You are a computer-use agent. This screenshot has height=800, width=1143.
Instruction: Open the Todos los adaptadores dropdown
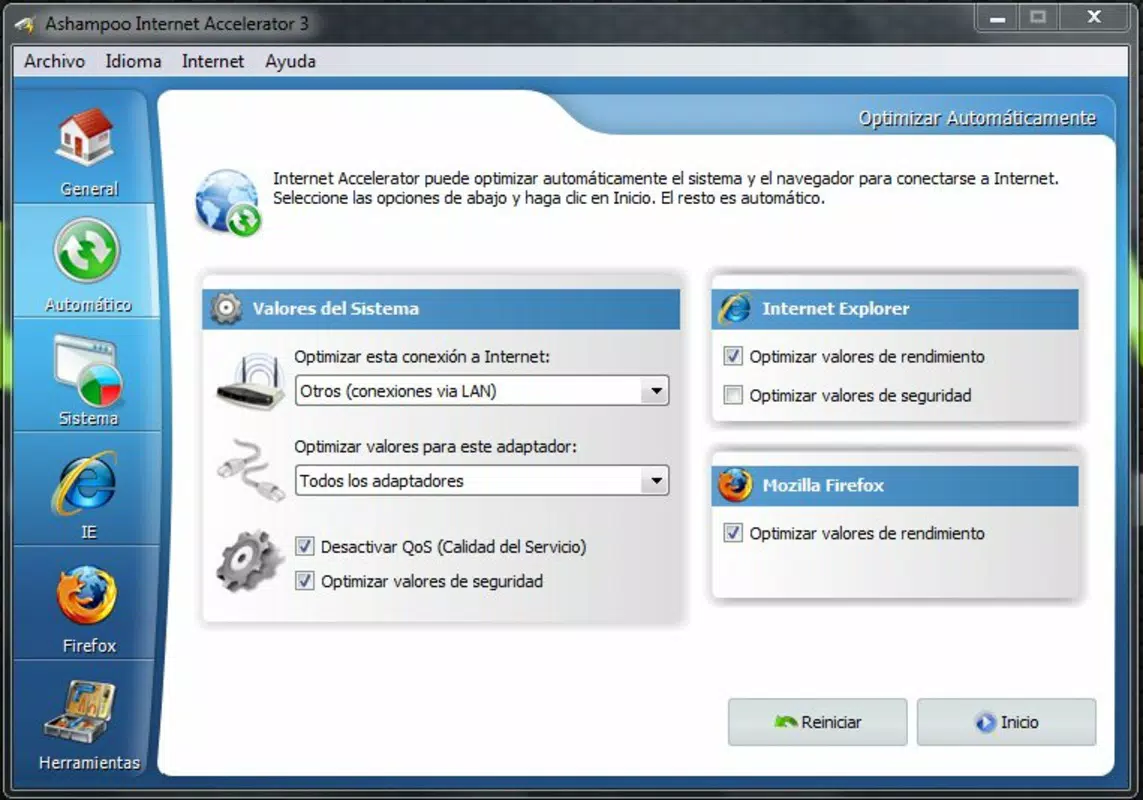coord(482,481)
